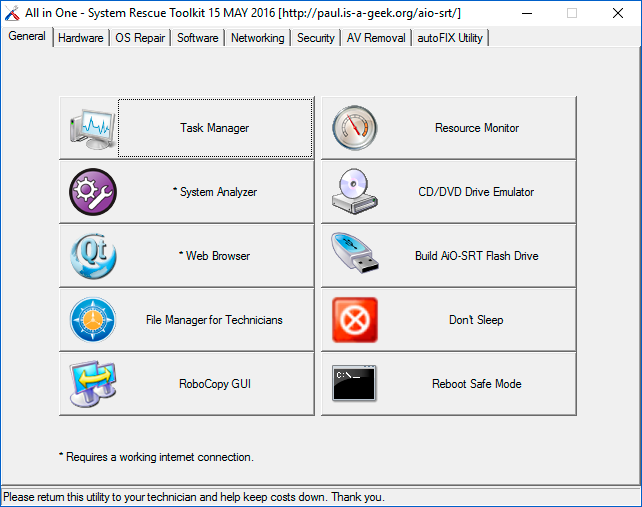This screenshot has width=642, height=507.
Task: Switch to the AV Removal tab
Action: (x=376, y=38)
